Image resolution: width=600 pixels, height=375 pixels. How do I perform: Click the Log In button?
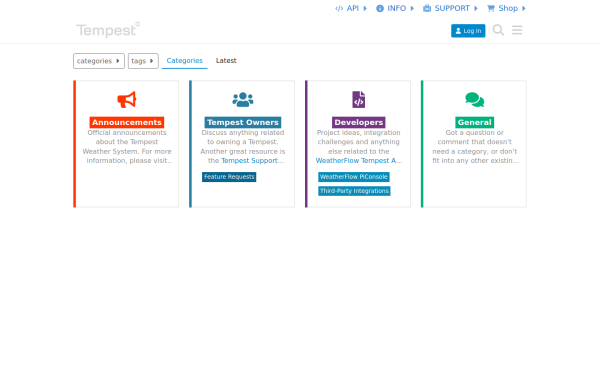coord(468,31)
